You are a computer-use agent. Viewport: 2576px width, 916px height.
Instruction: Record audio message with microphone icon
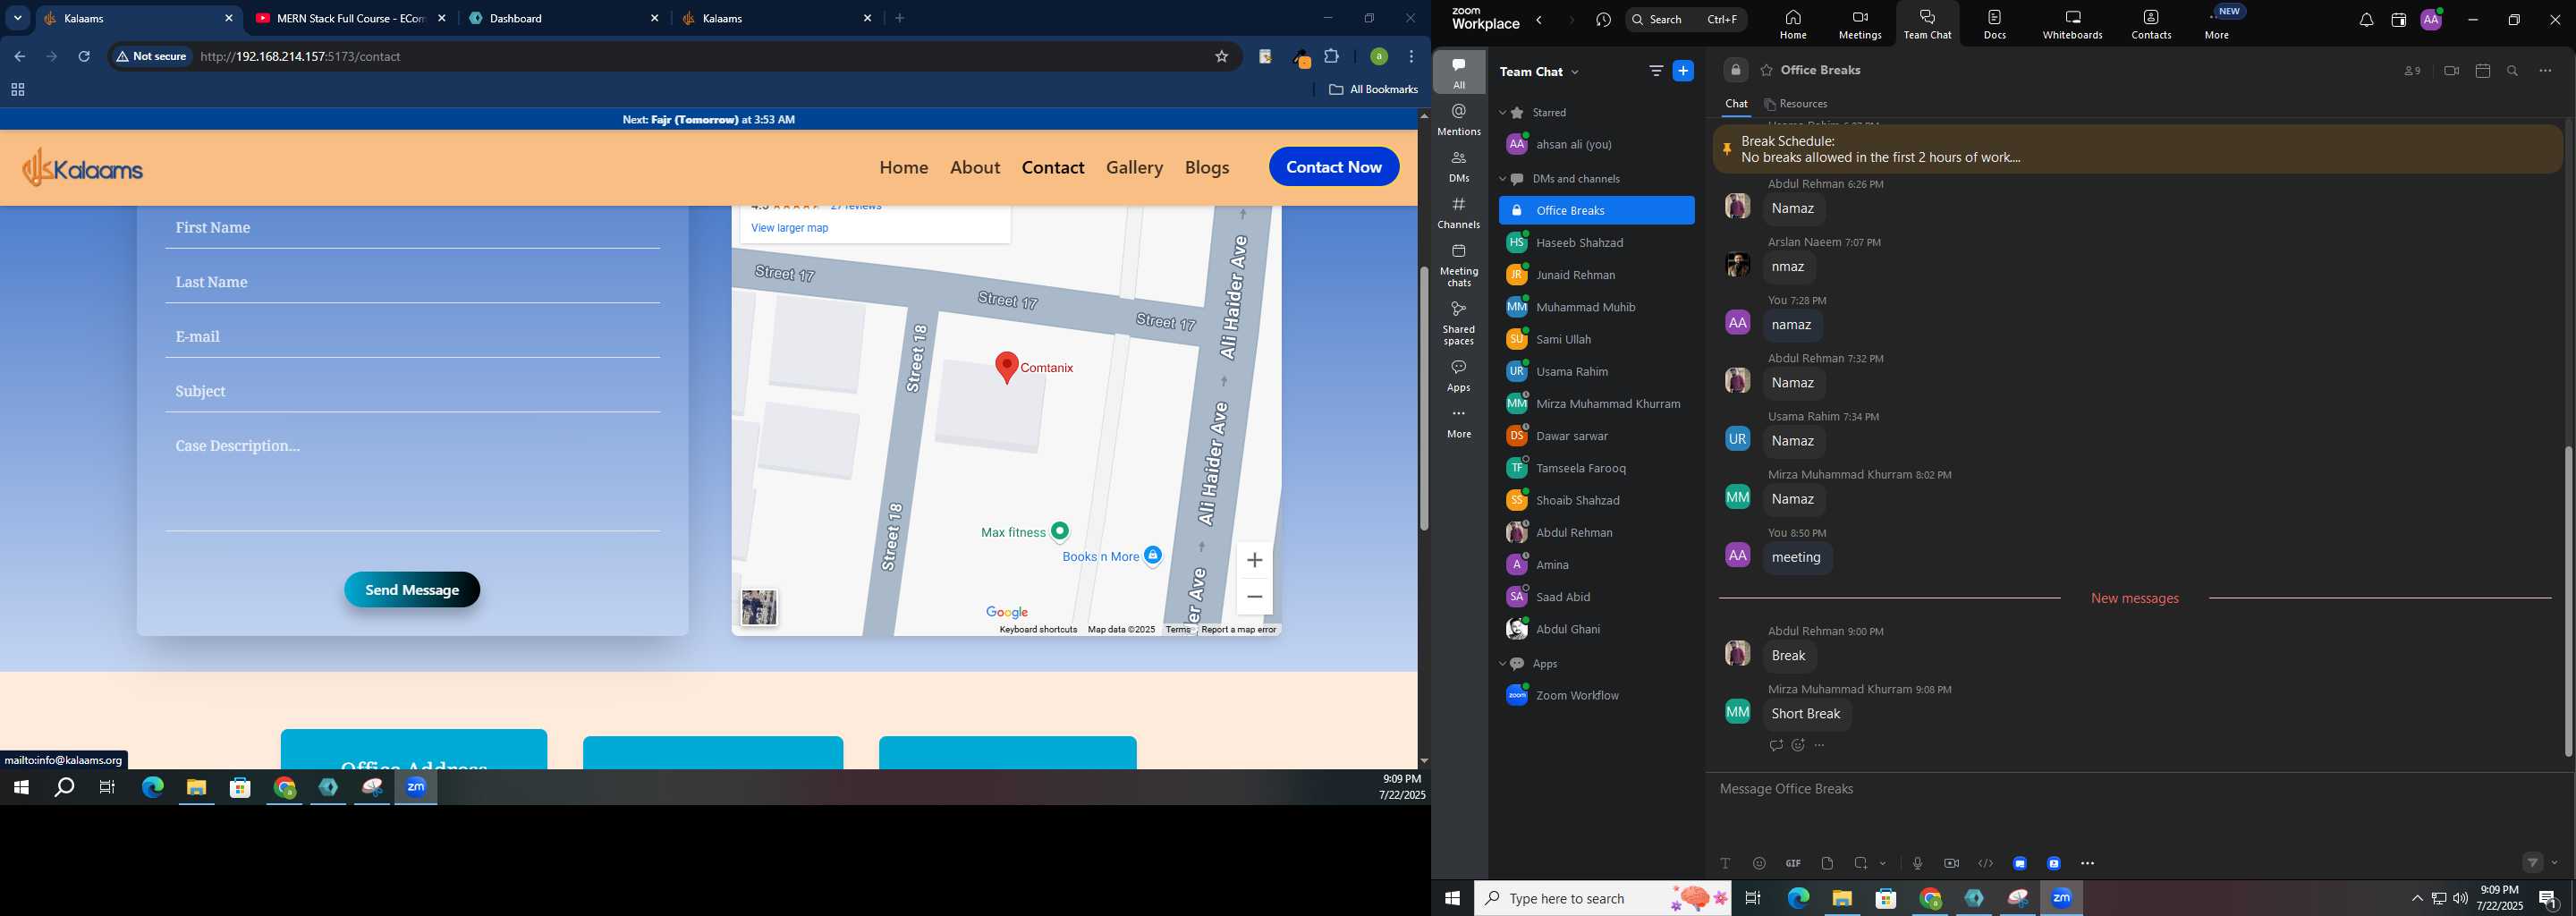click(x=1917, y=863)
